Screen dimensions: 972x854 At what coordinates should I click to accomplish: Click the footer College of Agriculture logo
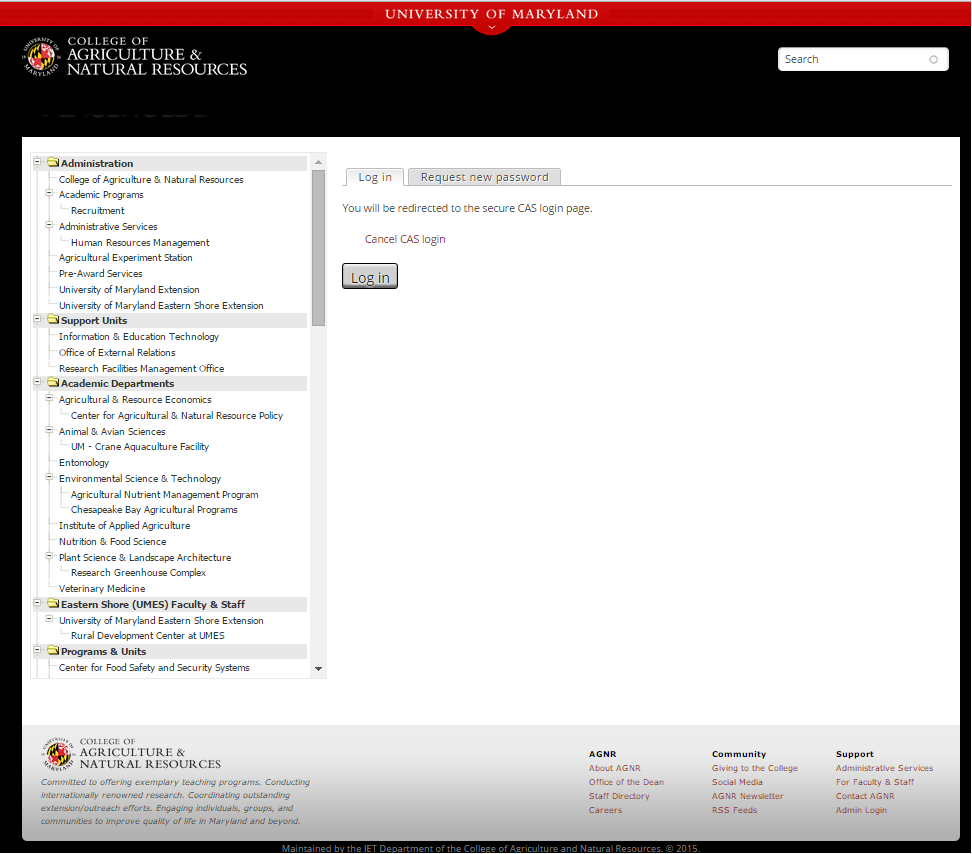tap(131, 754)
